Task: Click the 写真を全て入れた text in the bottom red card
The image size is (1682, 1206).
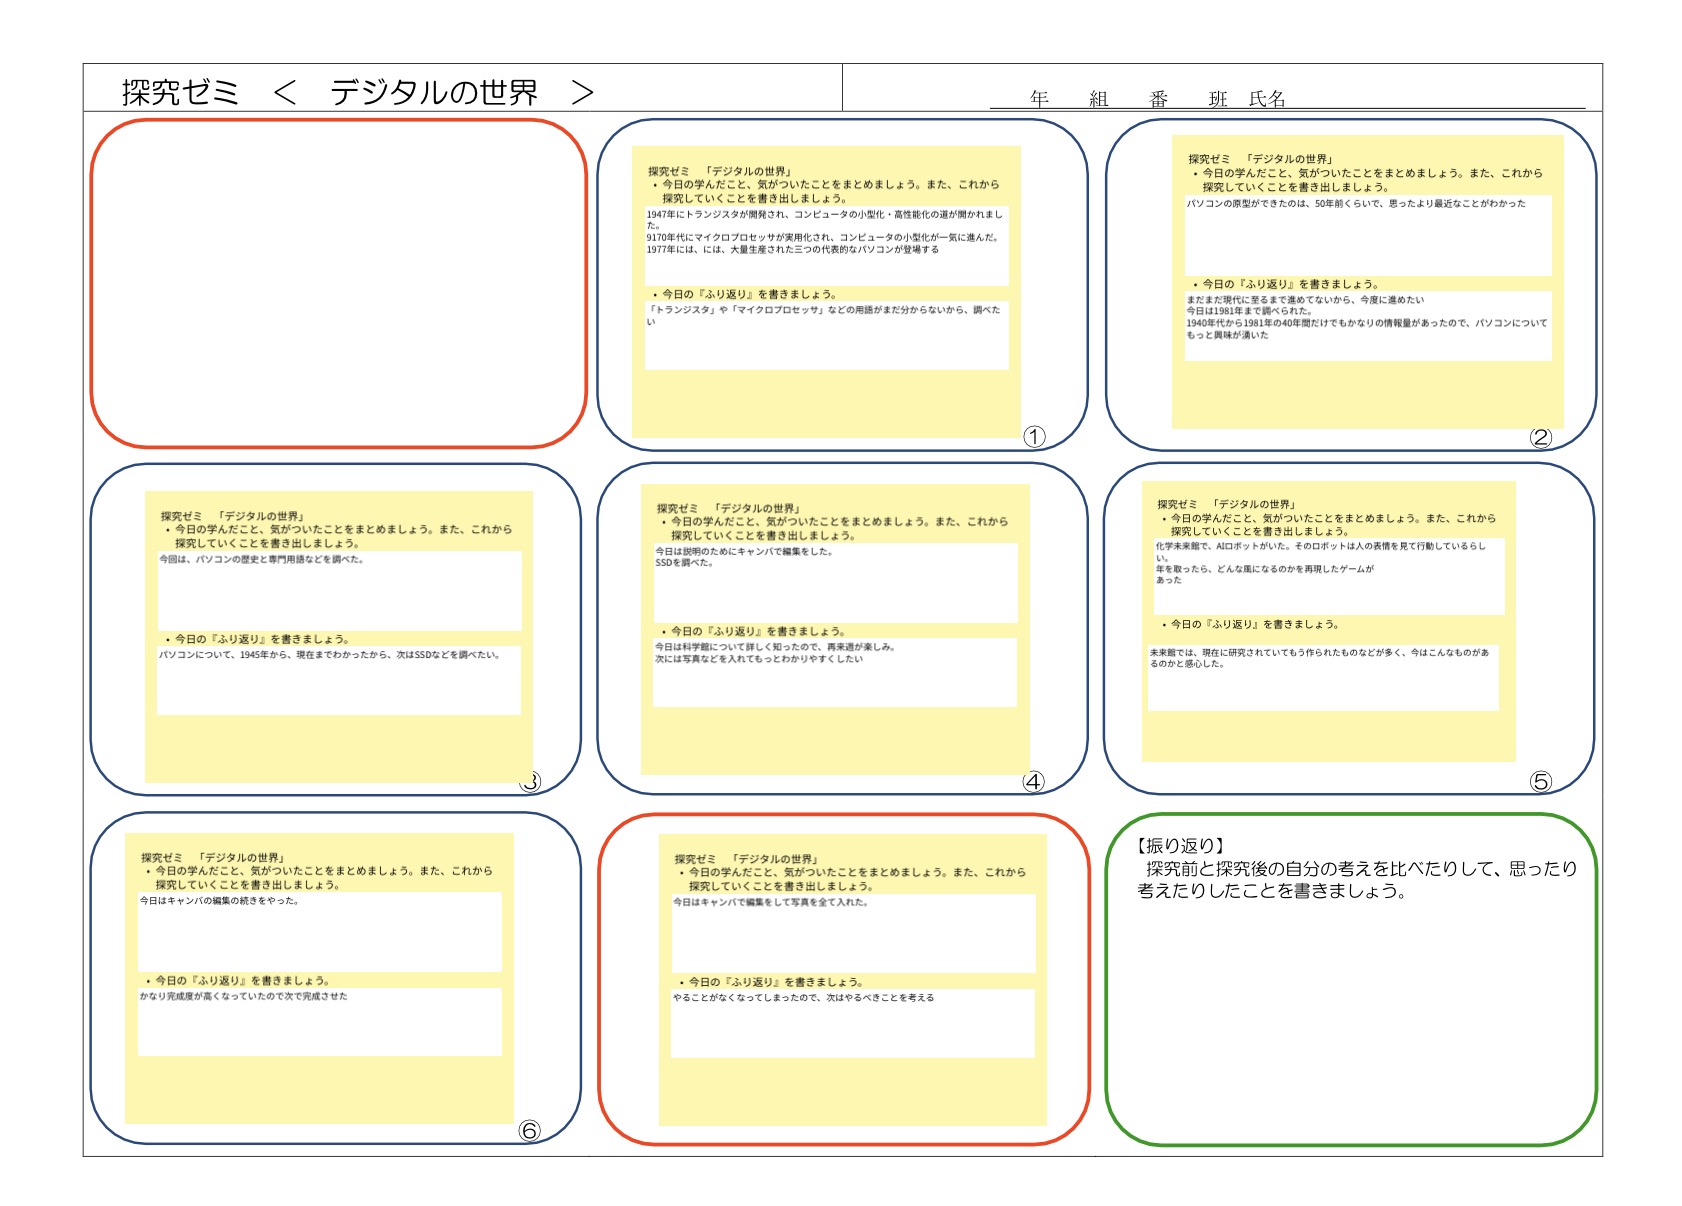Action: click(771, 902)
